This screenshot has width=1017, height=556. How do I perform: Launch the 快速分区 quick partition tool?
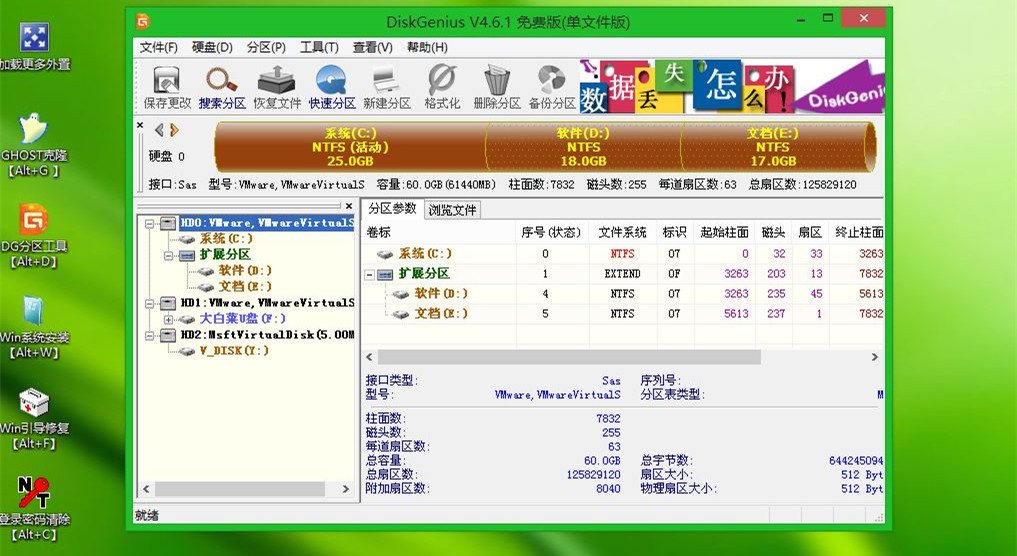(332, 86)
